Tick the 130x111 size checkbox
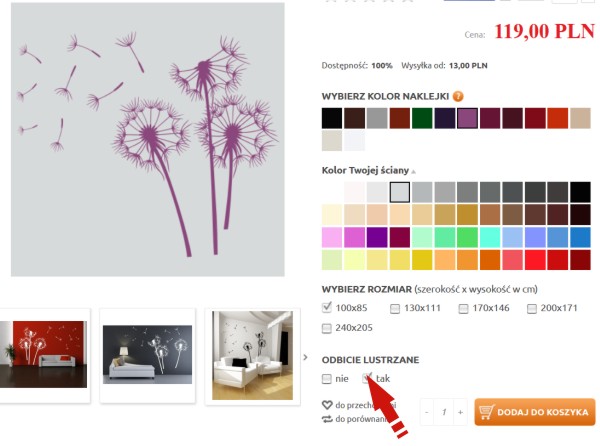600x446 pixels. tap(395, 308)
